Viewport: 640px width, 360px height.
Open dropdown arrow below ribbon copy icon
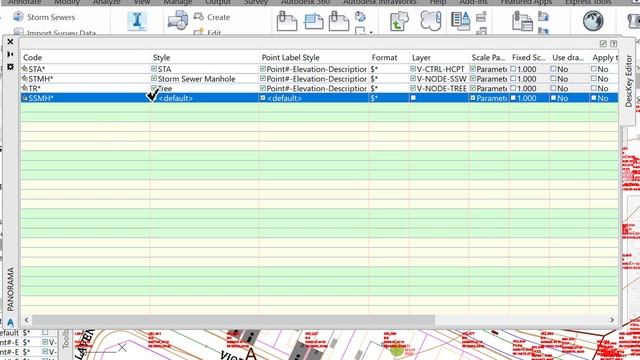[371, 32]
